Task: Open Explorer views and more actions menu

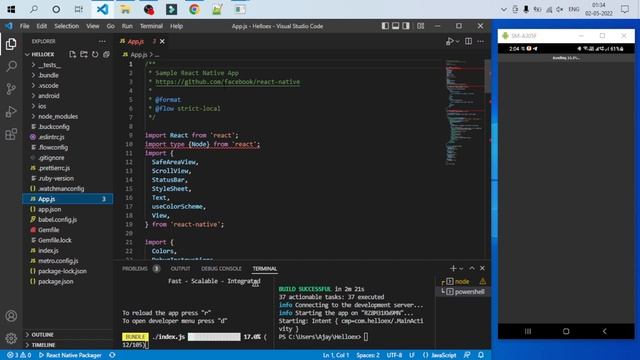Action: pyautogui.click(x=102, y=41)
